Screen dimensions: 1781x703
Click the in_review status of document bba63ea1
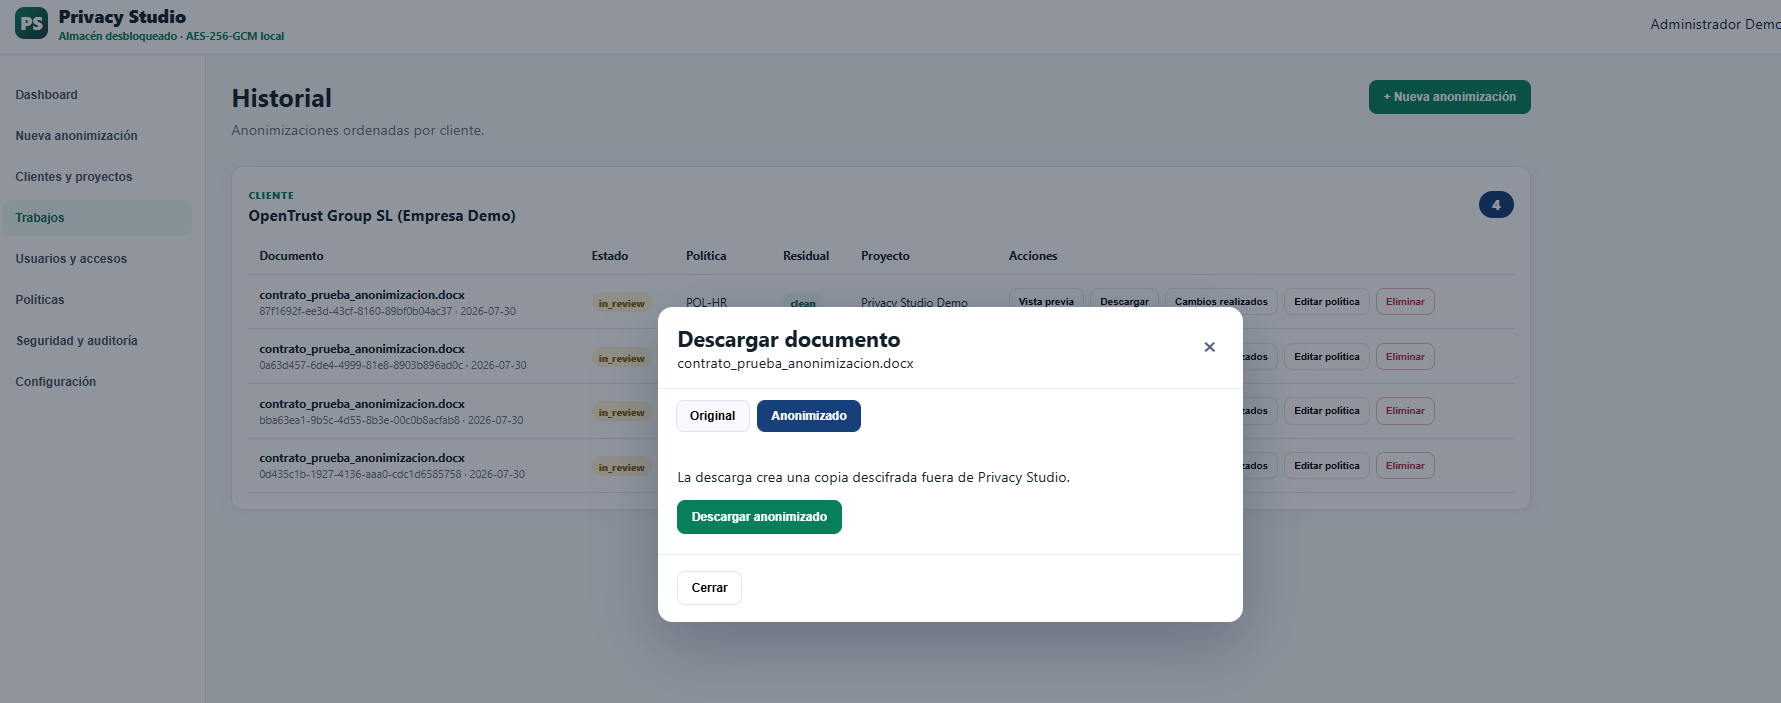coord(621,412)
